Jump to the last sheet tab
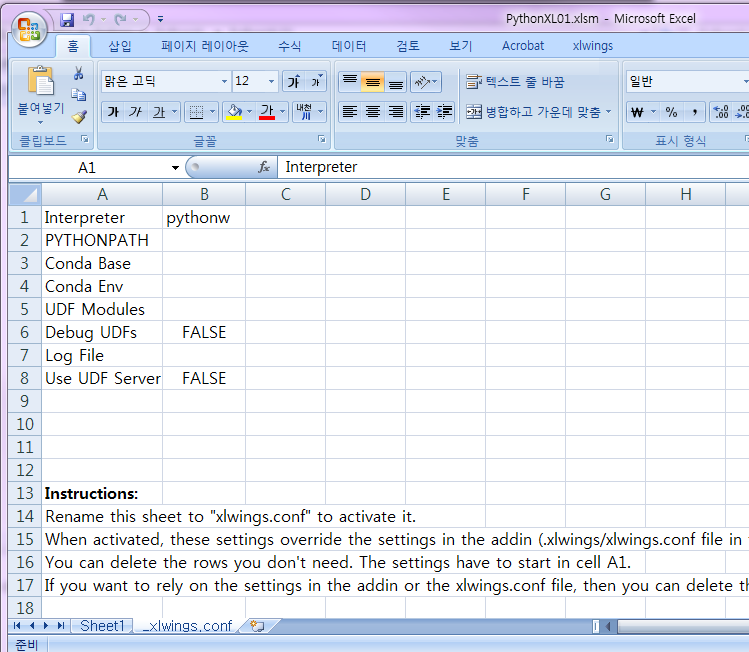This screenshot has width=749, height=652. [61, 626]
